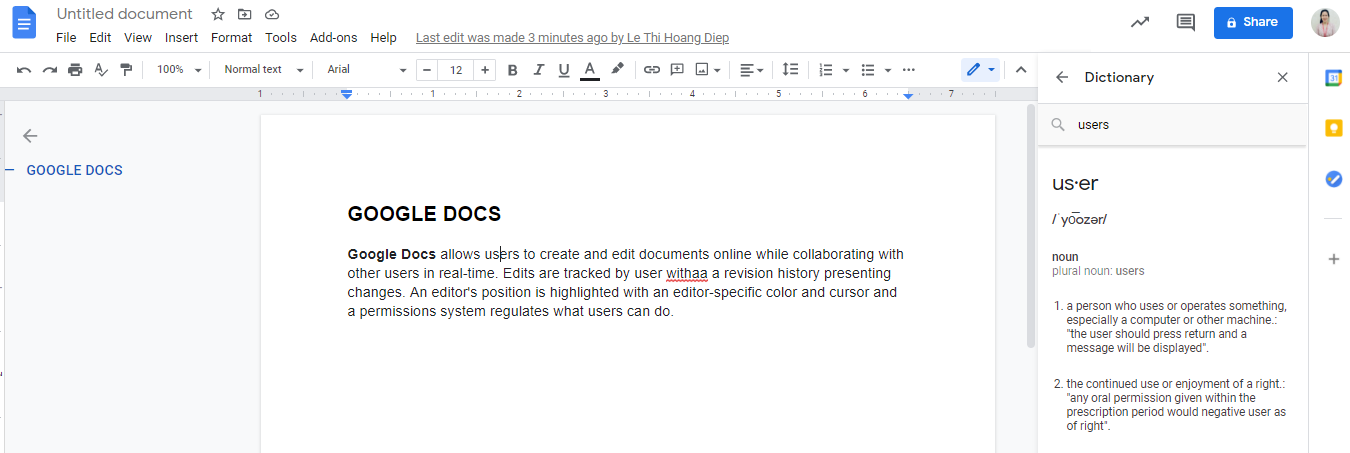Open the zoom level dropdown
This screenshot has width=1350, height=453.
pos(180,70)
